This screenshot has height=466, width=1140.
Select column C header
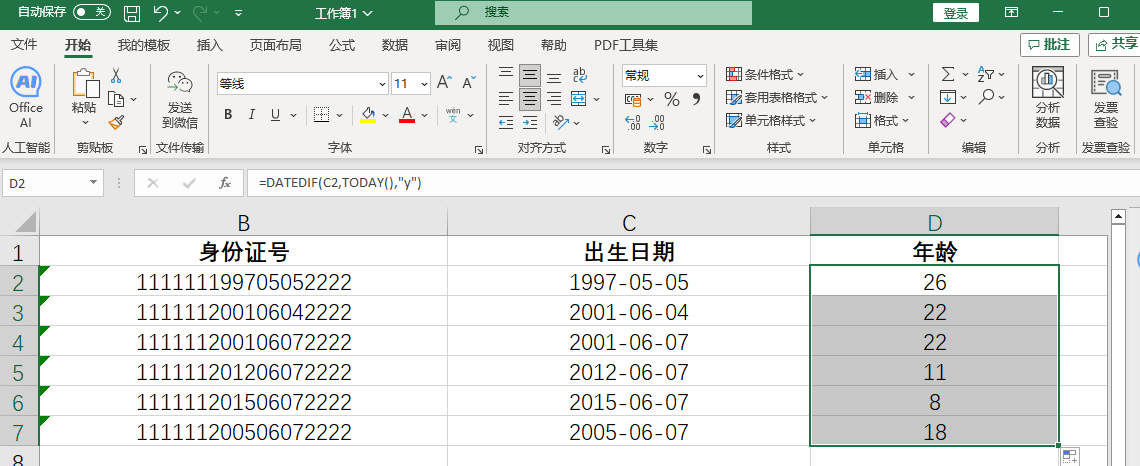pos(629,222)
